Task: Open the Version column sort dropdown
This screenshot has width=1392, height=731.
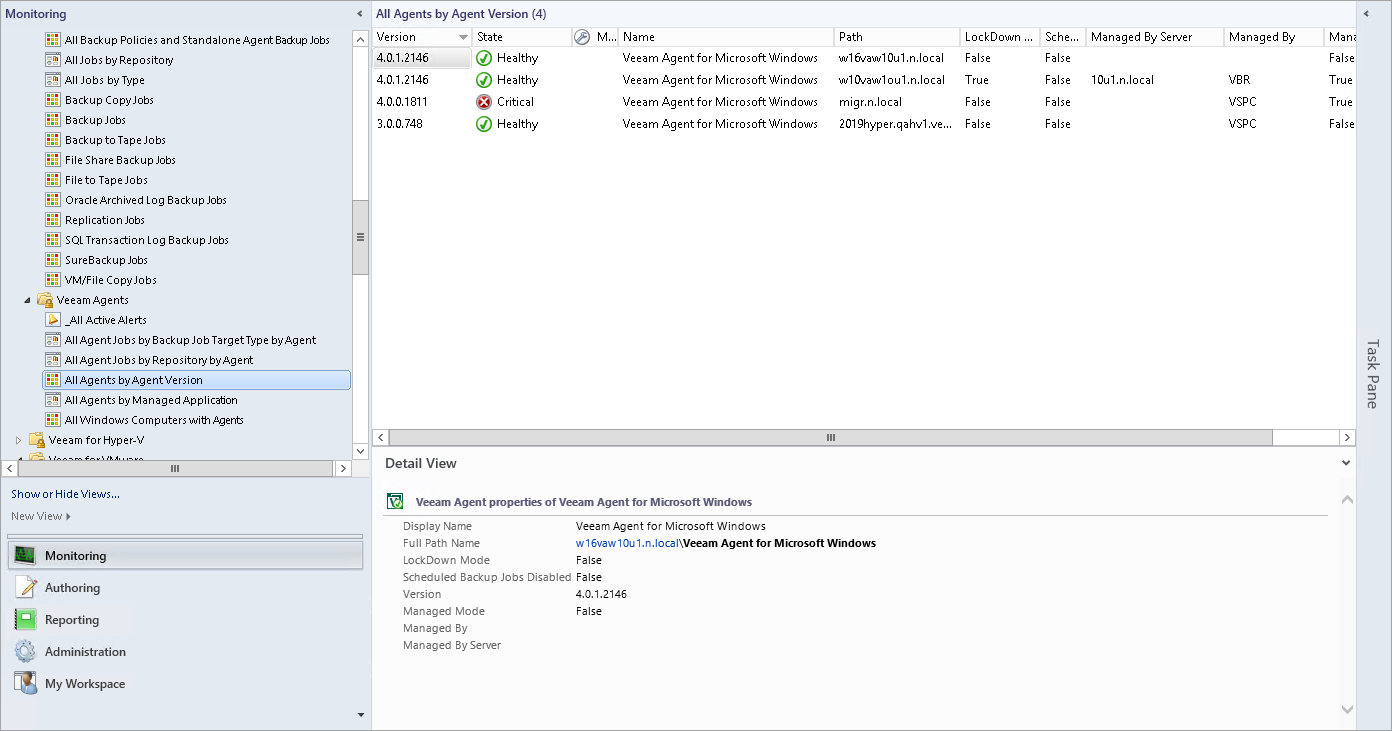Action: click(463, 37)
